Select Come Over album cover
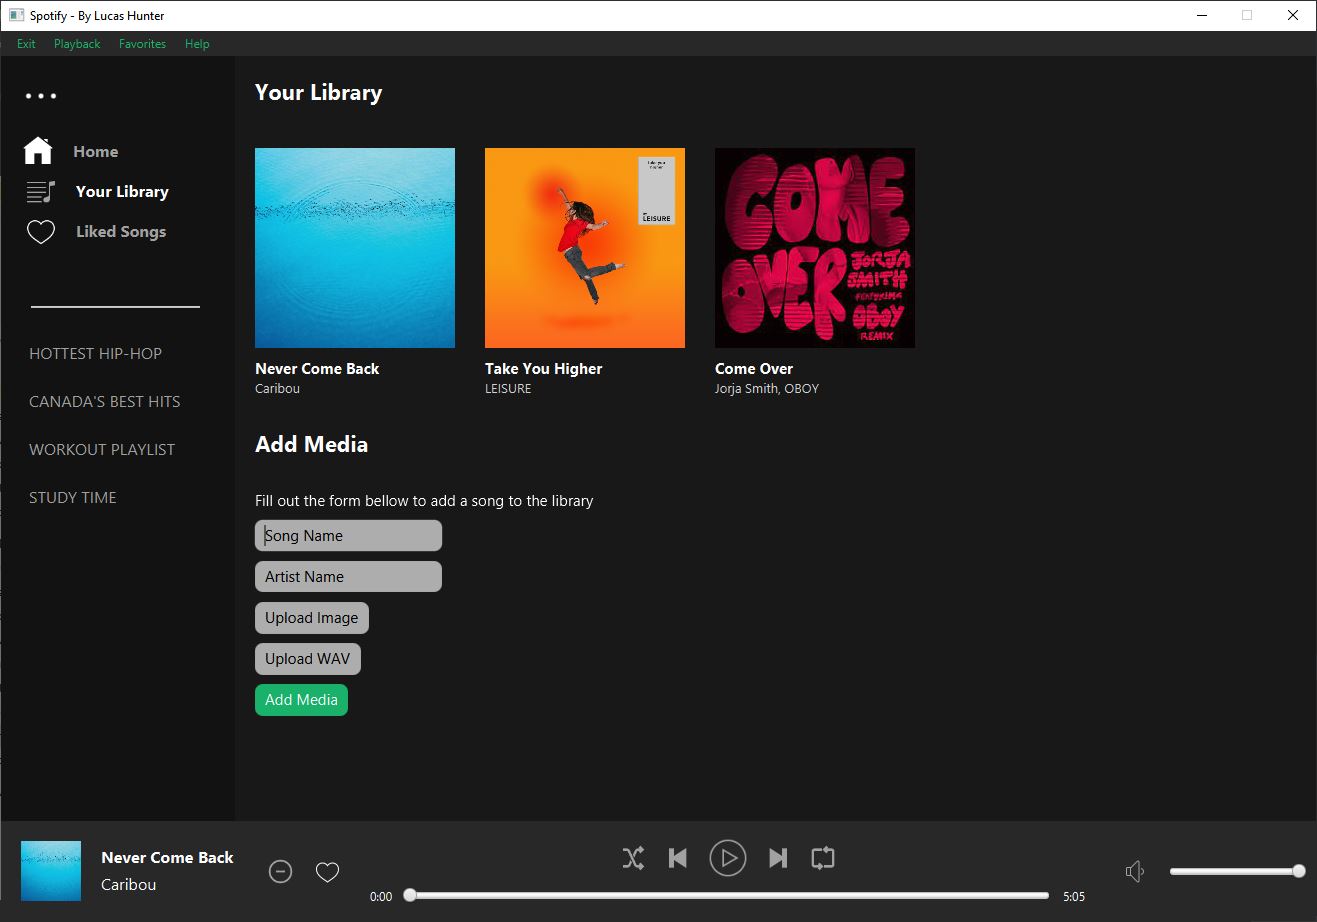The height and width of the screenshot is (922, 1317). click(x=815, y=248)
